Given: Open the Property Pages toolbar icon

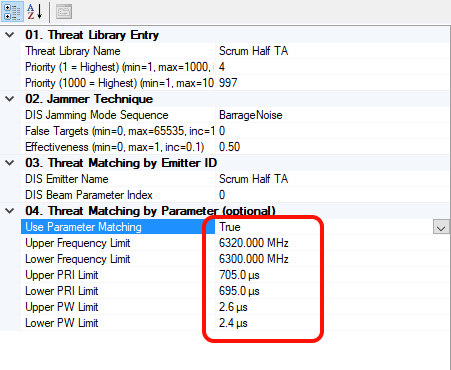Looking at the screenshot, I should (64, 12).
